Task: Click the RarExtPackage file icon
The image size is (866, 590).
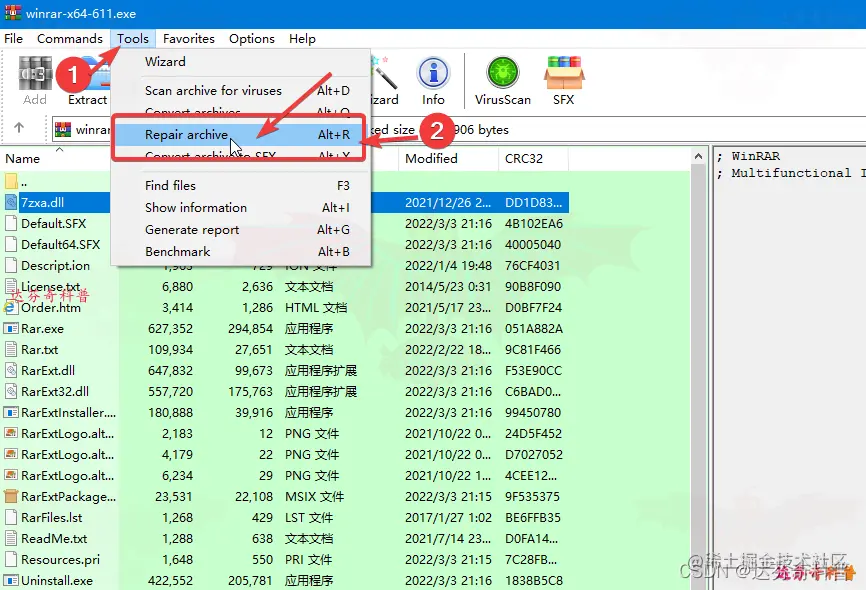Action: (x=11, y=496)
